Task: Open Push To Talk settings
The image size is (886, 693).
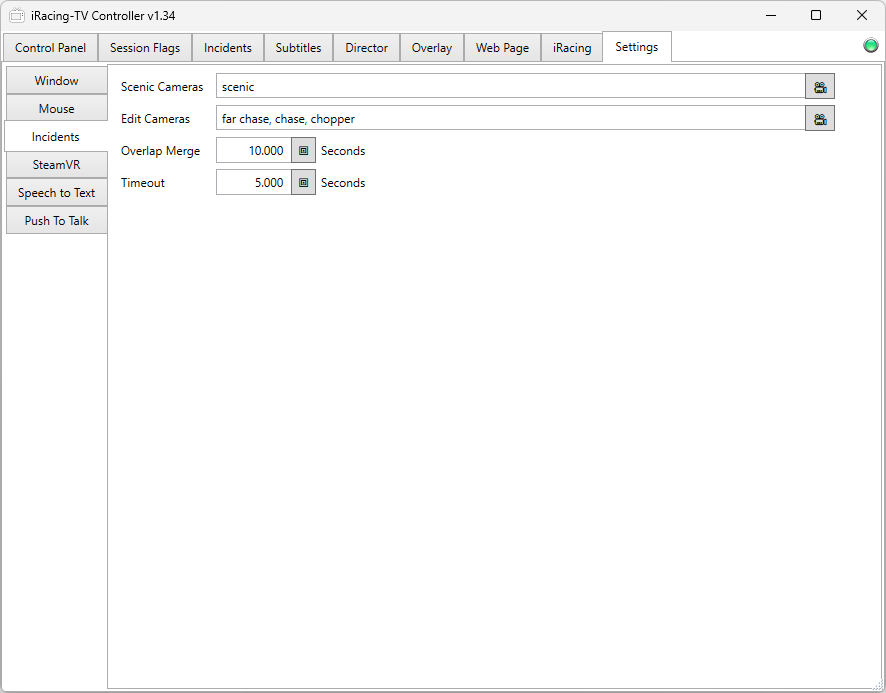Action: (57, 220)
